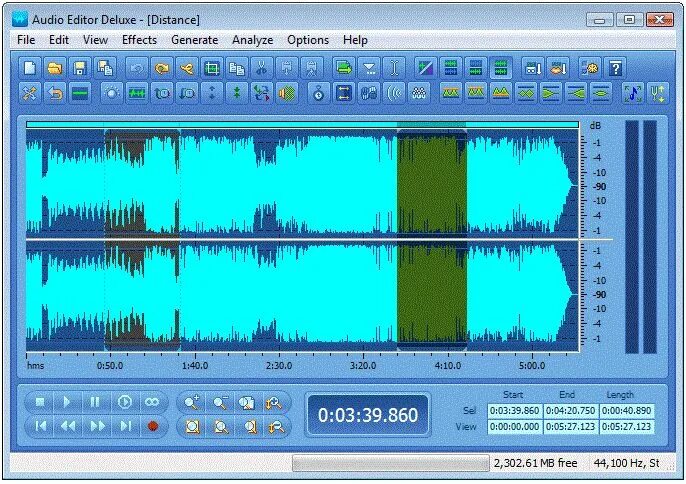Click the Crop selection toolbar icon
This screenshot has height=484, width=686.
212,68
